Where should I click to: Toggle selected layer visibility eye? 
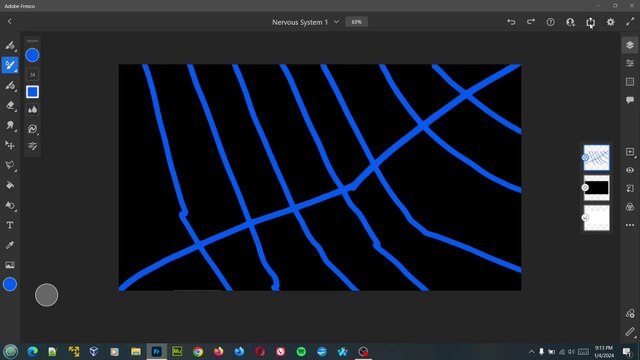pyautogui.click(x=630, y=170)
